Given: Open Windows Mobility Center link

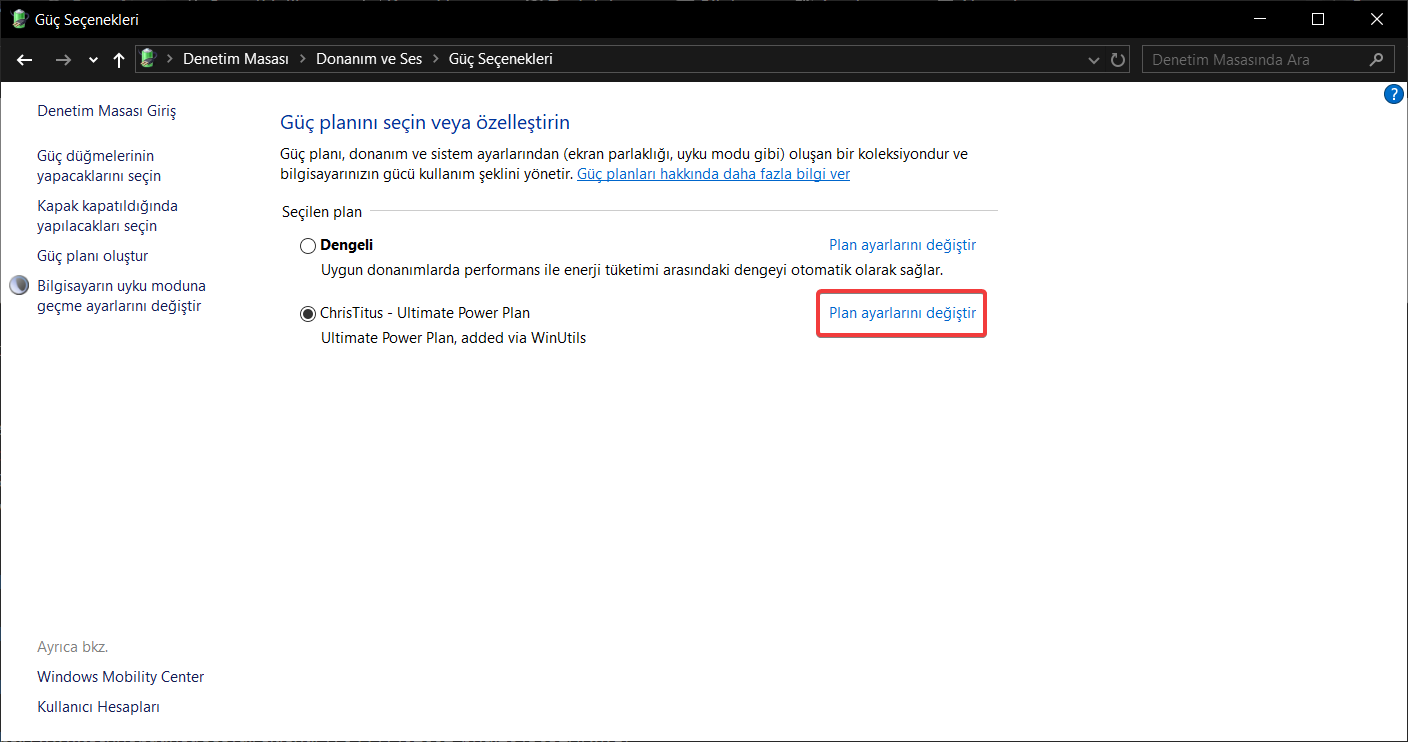Looking at the screenshot, I should tap(120, 677).
